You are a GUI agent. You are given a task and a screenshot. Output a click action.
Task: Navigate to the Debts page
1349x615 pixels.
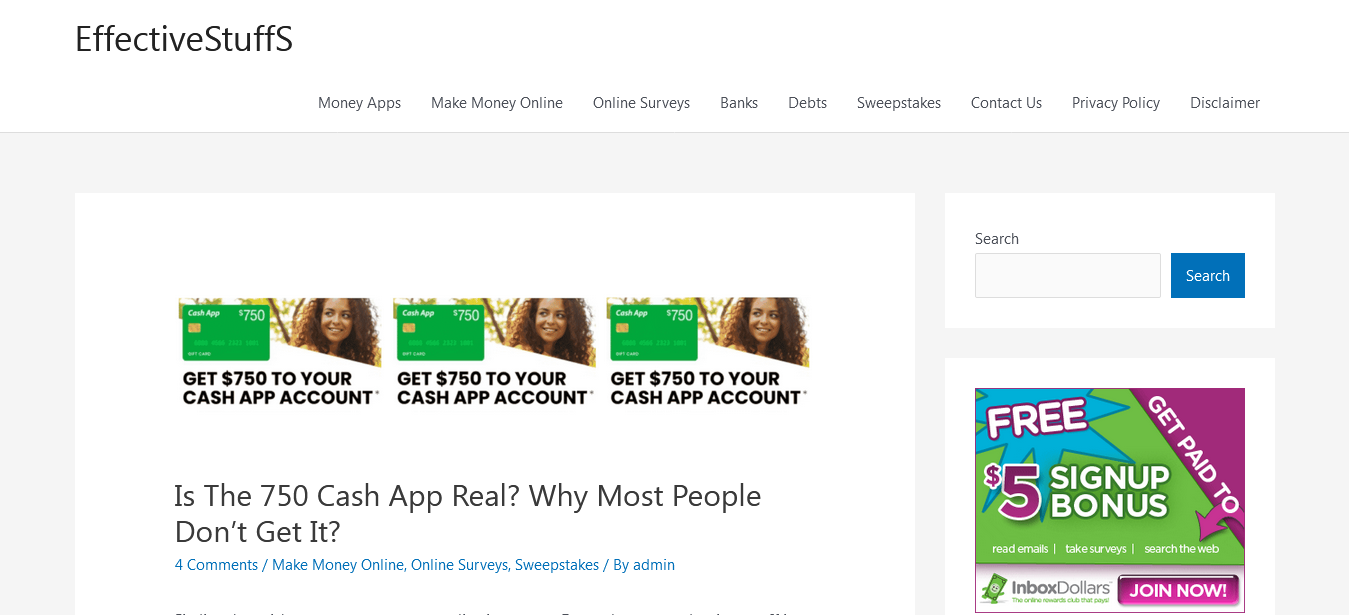[807, 103]
